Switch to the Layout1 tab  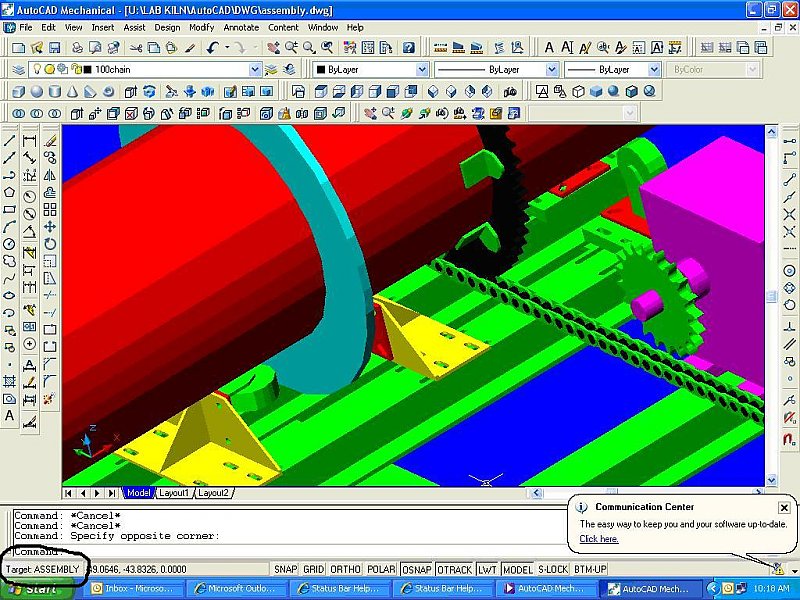[x=173, y=493]
